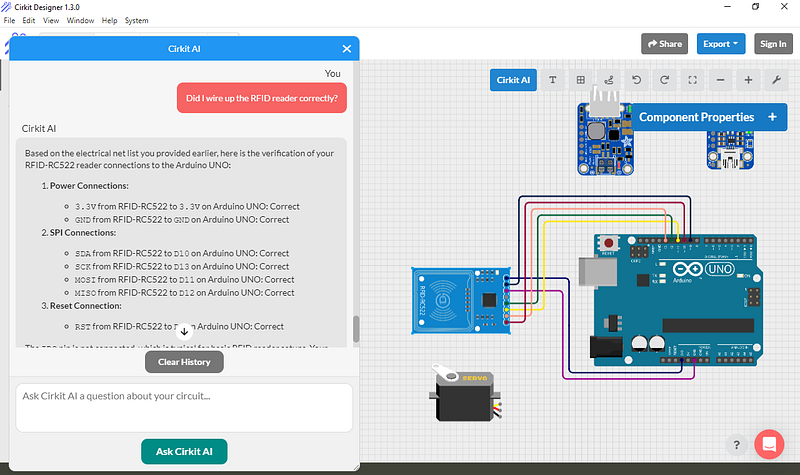Open the View menu
This screenshot has width=800, height=475.
point(51,20)
